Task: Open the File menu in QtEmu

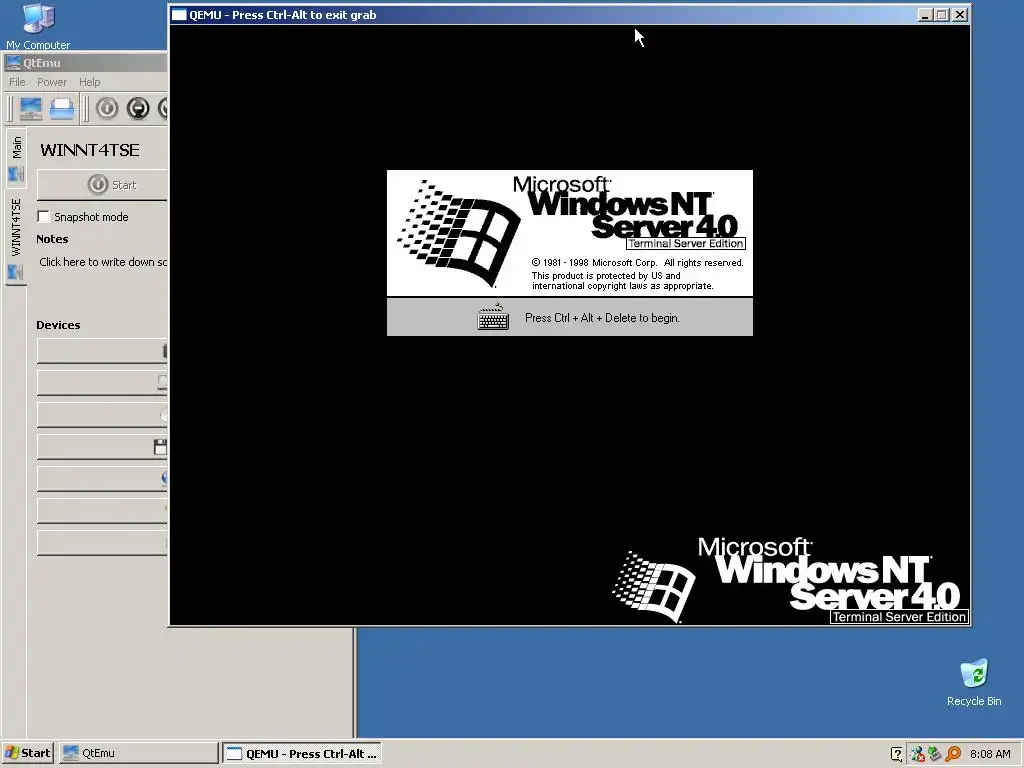Action: [x=17, y=82]
